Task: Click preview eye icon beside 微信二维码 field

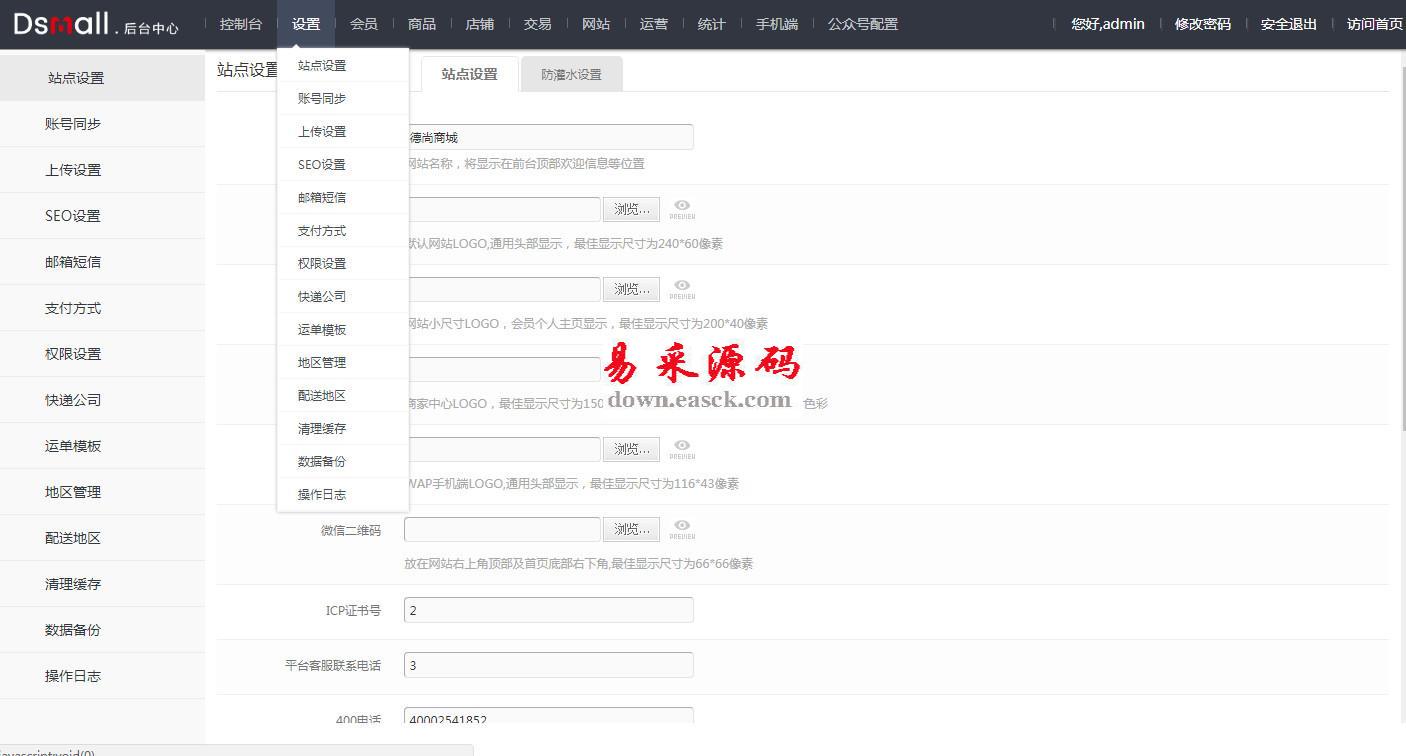Action: tap(682, 528)
